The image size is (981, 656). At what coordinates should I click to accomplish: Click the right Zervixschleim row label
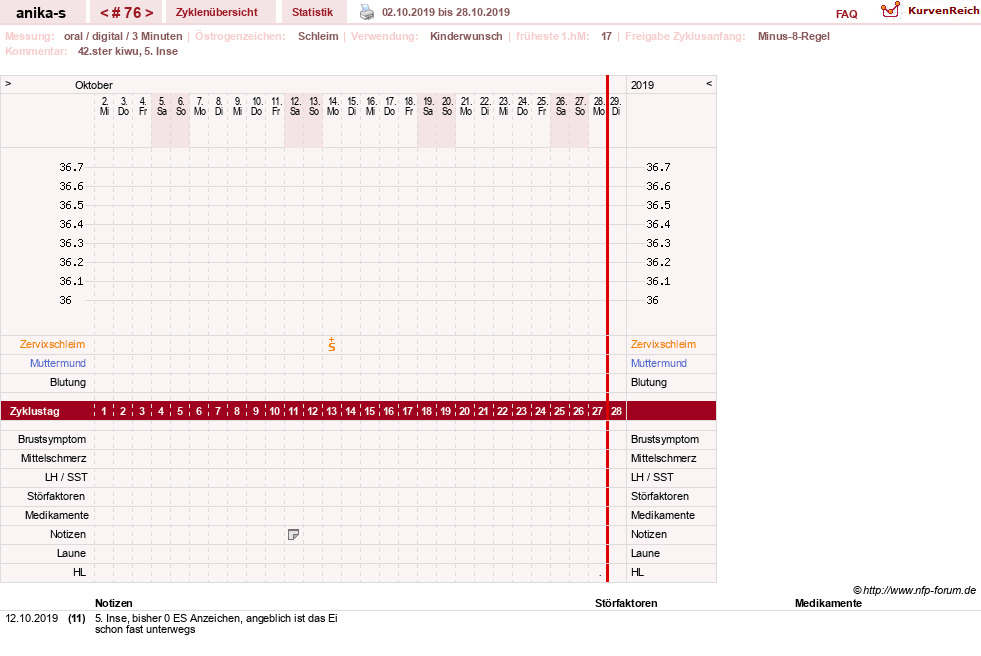coord(663,345)
